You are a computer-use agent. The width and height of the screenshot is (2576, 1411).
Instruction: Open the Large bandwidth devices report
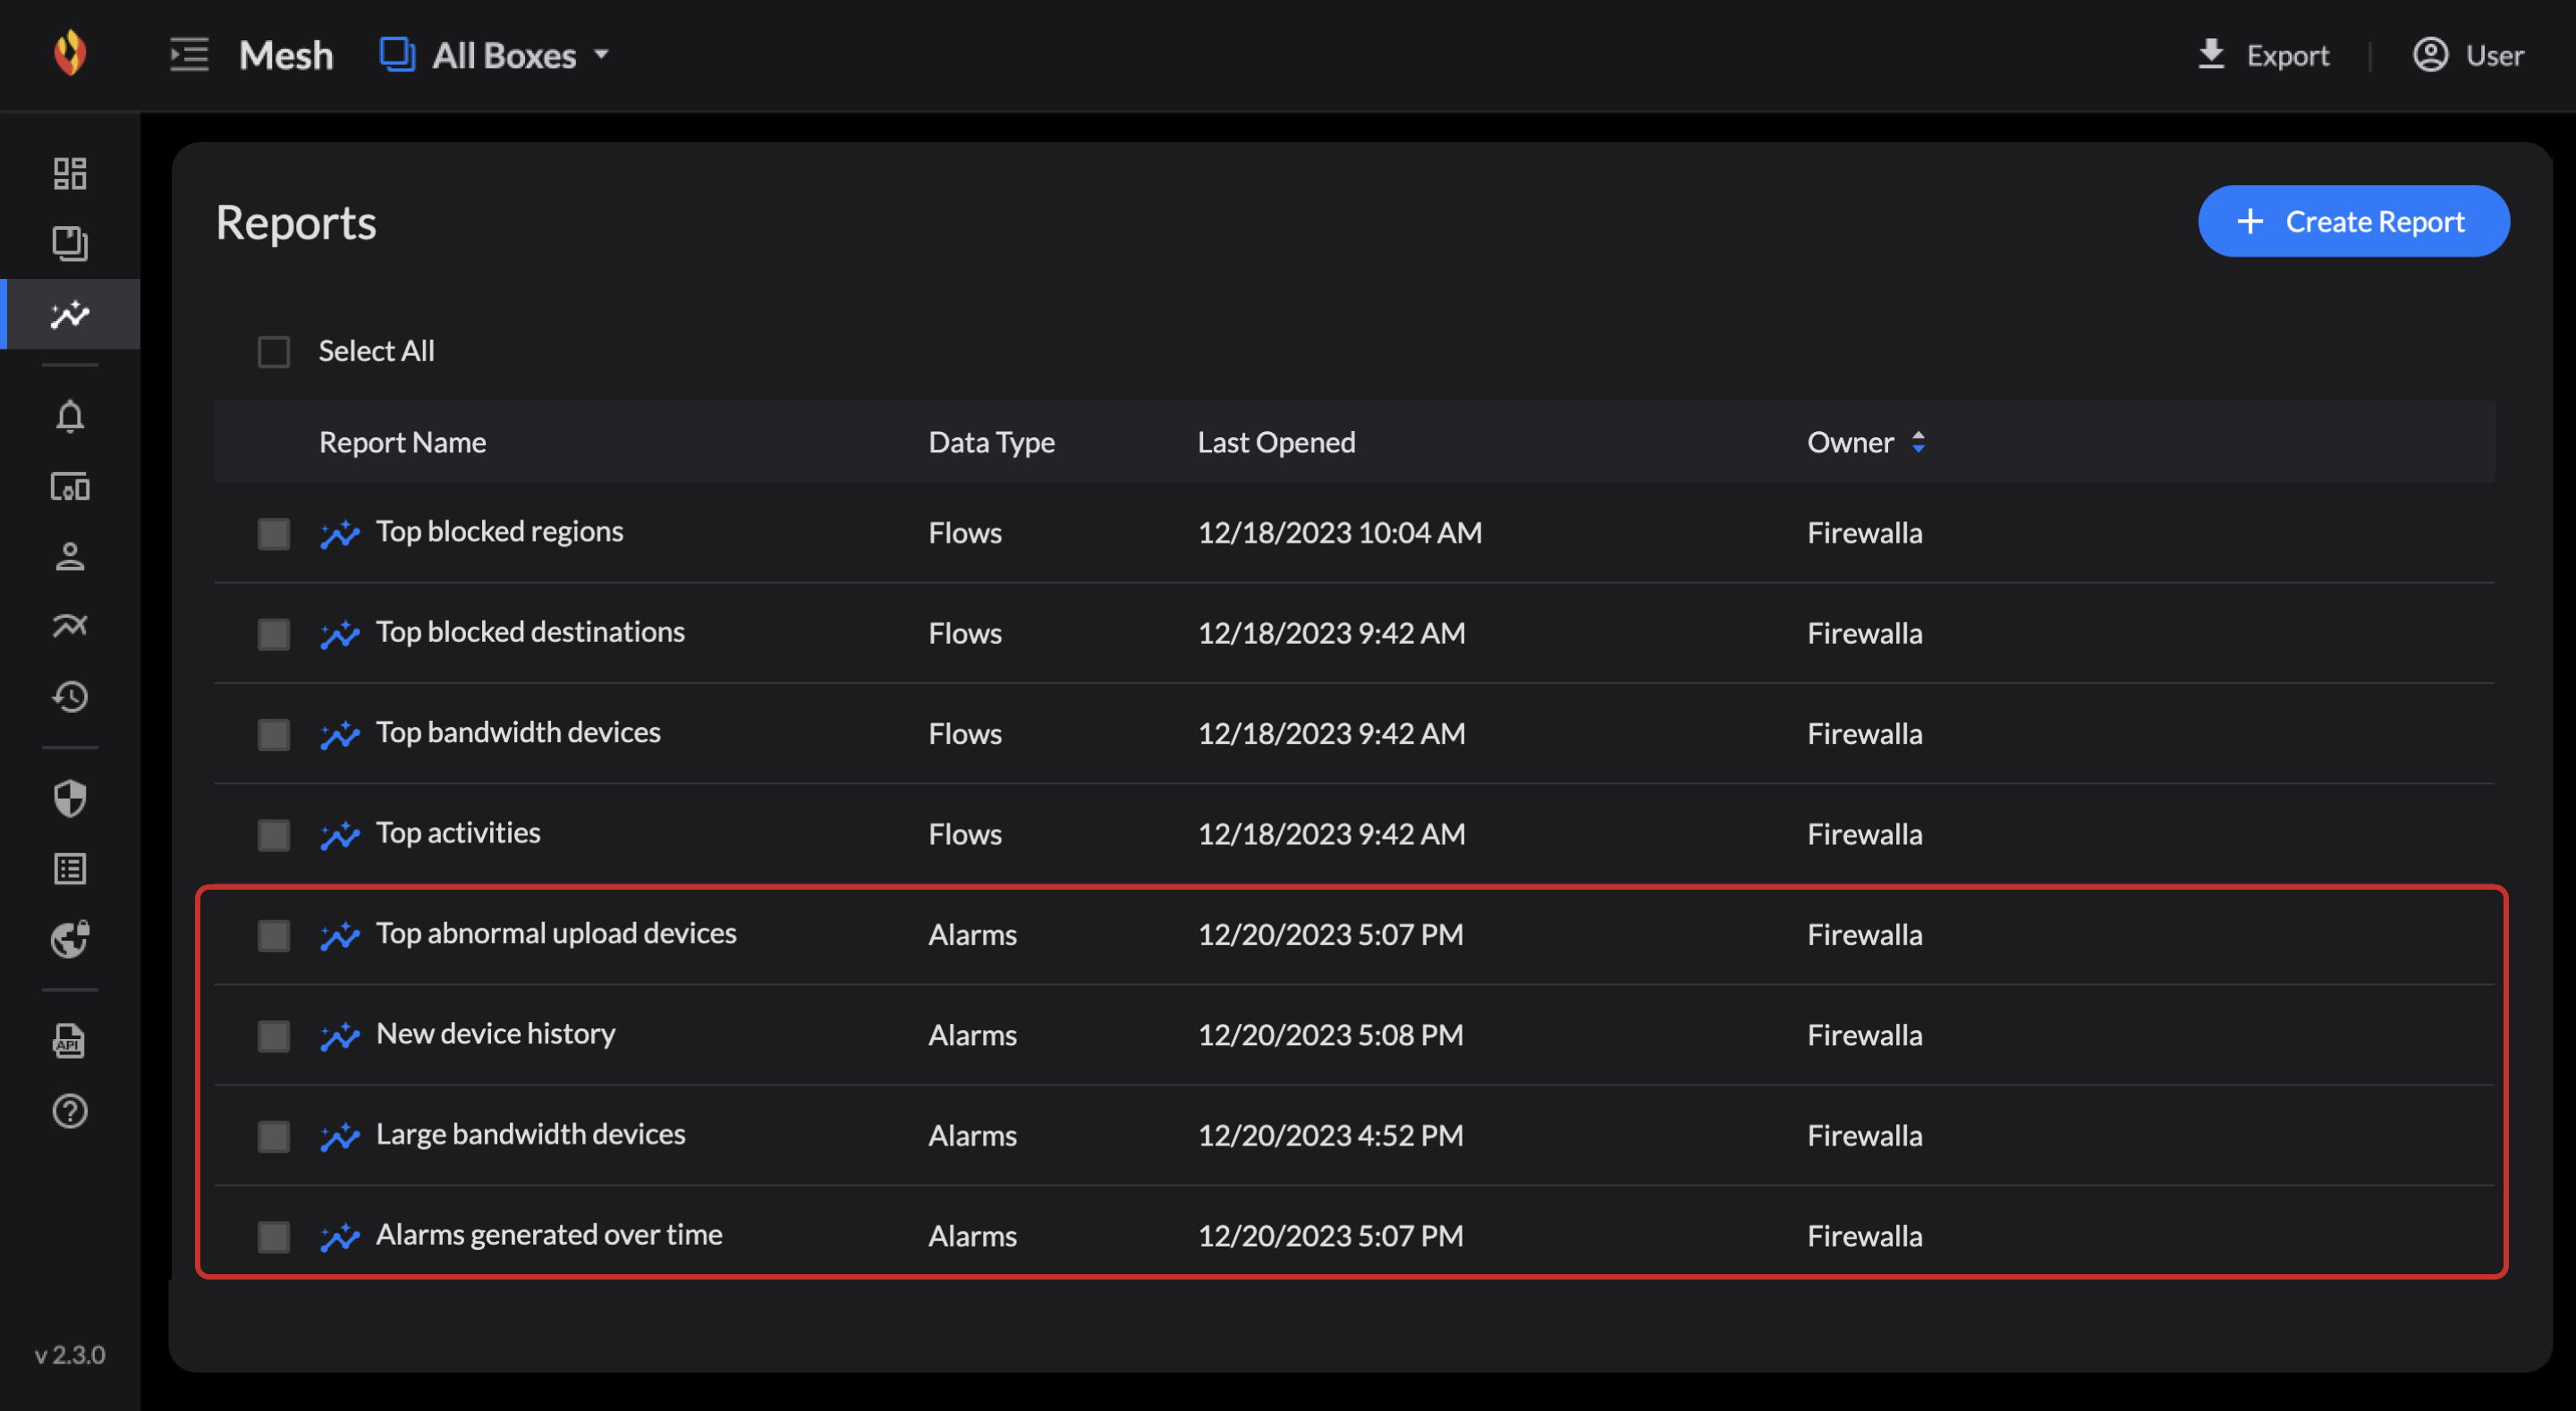(x=530, y=1134)
